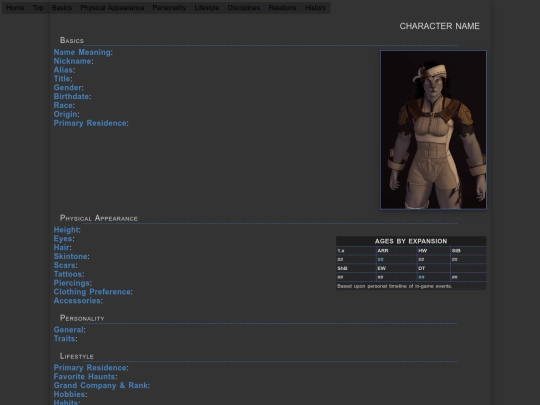Select Physical Appearance in the navigation bar
The width and height of the screenshot is (540, 405).
click(112, 8)
